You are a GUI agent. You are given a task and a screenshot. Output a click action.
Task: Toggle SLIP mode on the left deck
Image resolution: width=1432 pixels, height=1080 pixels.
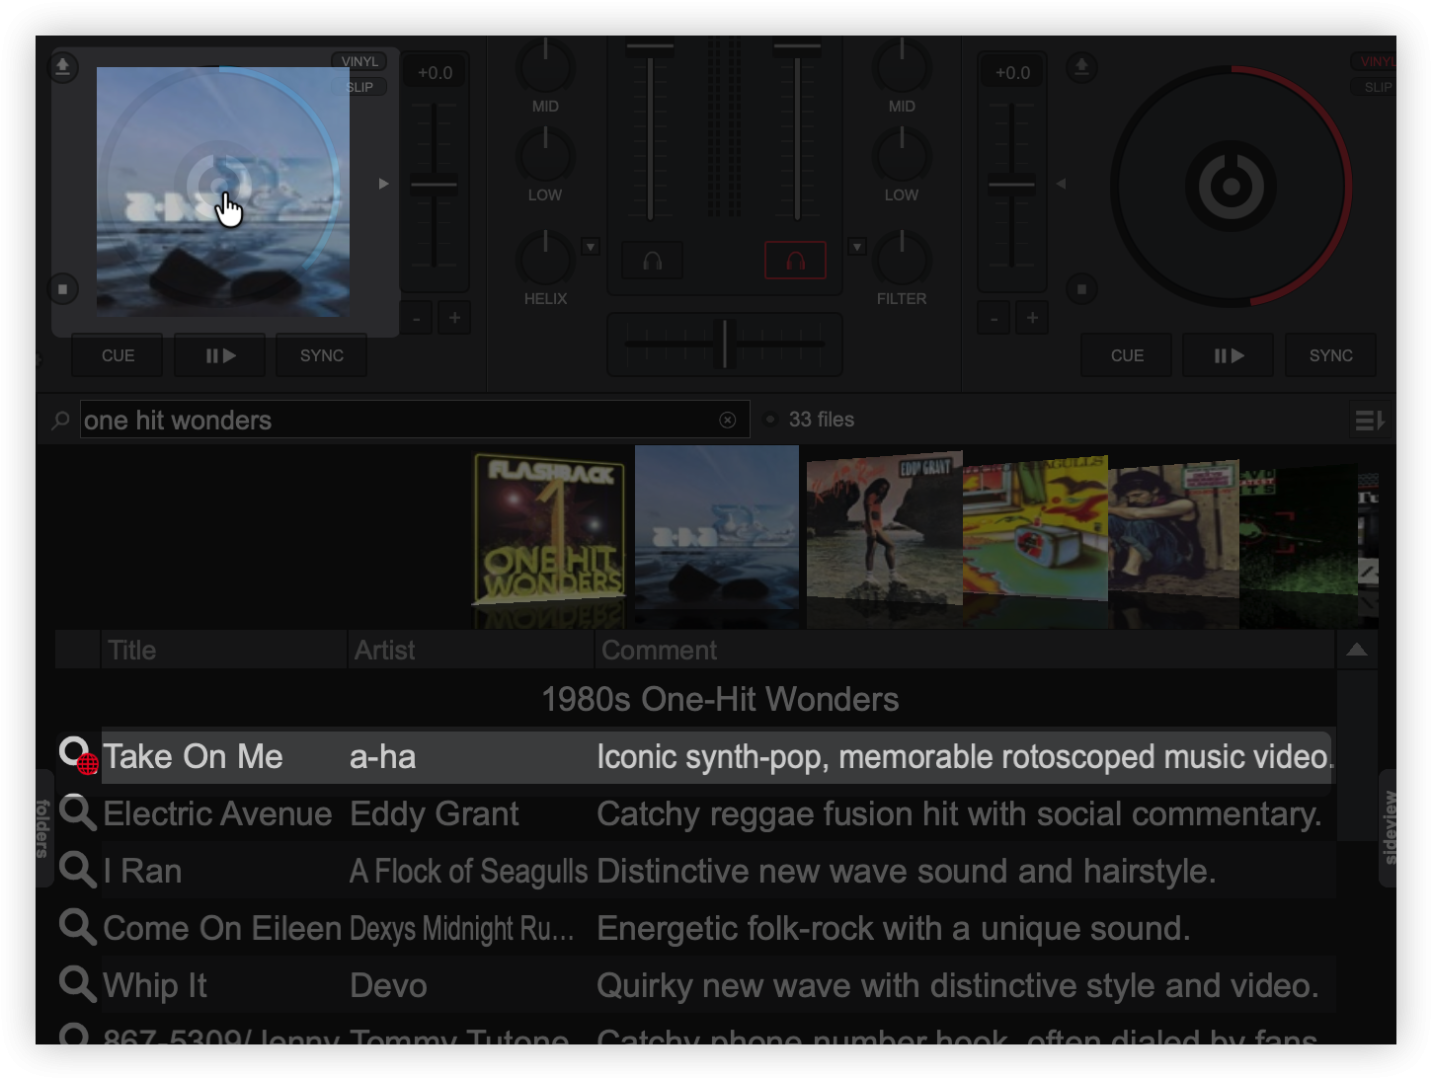coord(359,87)
